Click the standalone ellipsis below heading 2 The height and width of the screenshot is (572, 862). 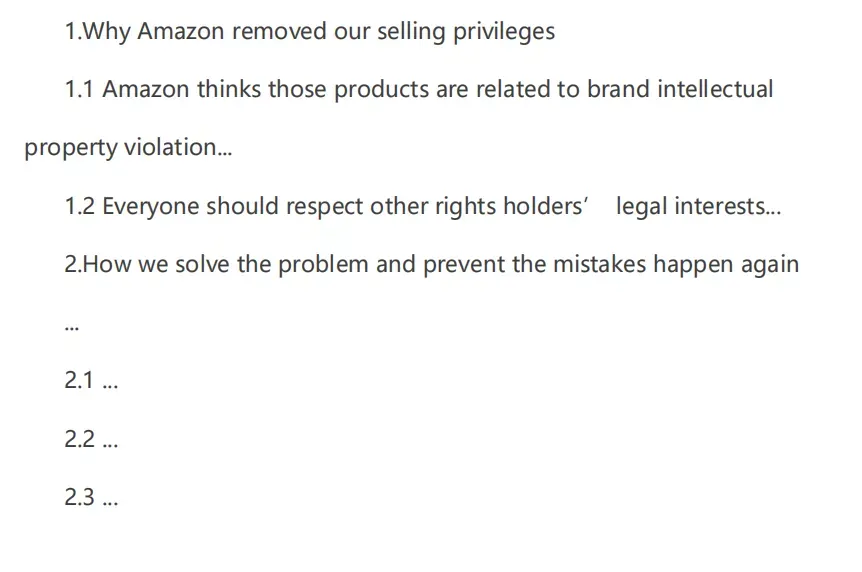click(x=72, y=328)
